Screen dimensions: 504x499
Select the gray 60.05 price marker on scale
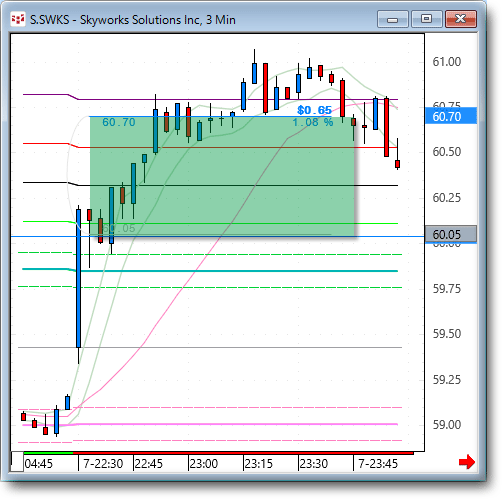click(451, 234)
